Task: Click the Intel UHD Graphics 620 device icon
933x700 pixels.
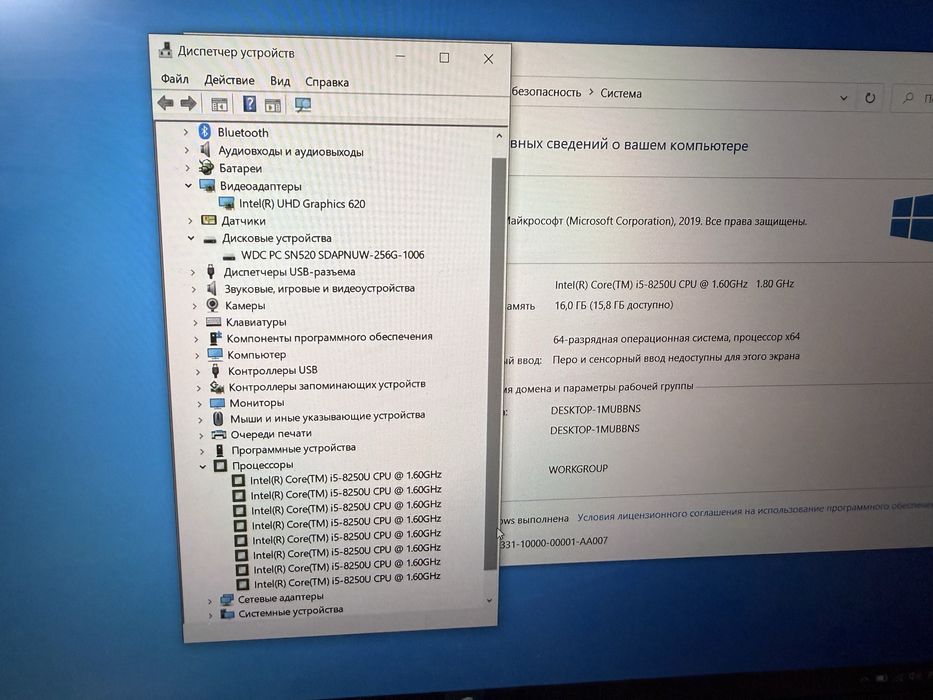Action: pos(226,203)
